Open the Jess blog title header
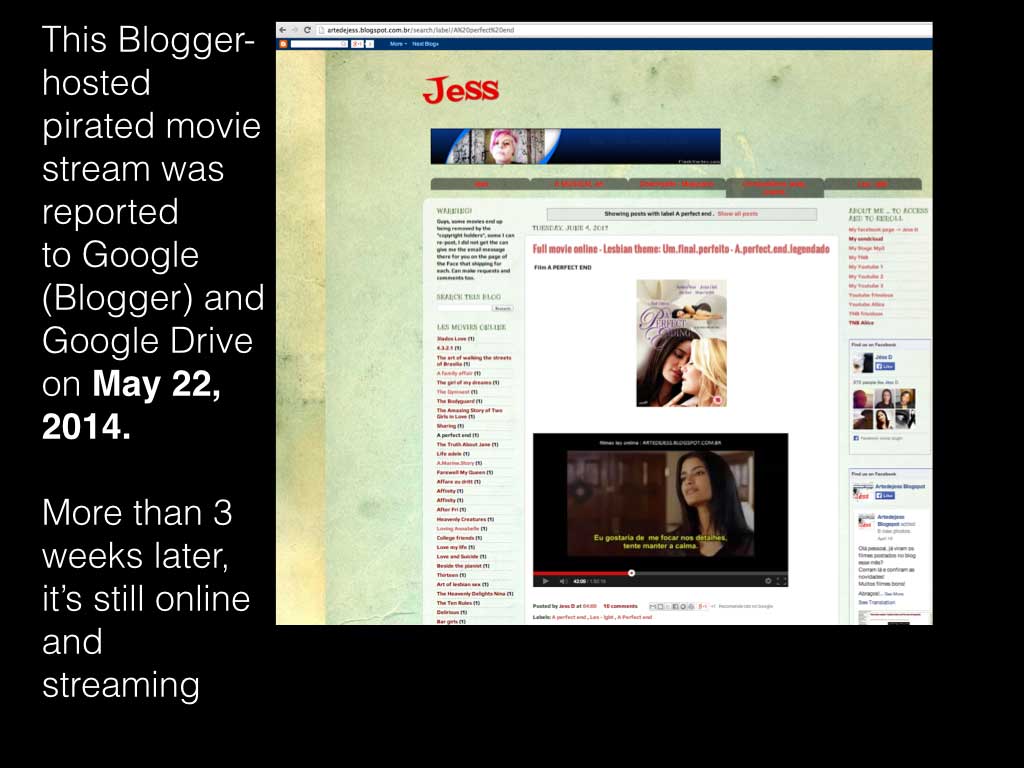This screenshot has width=1024, height=768. (x=461, y=90)
